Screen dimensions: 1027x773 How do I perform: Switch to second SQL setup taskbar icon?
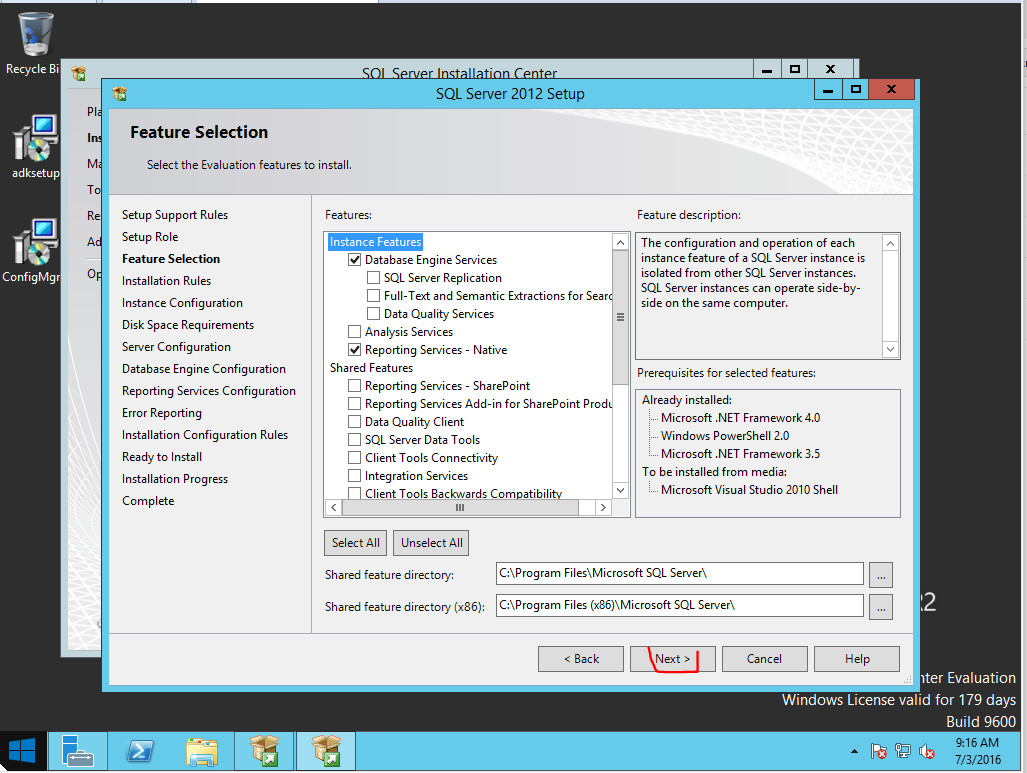coord(326,751)
